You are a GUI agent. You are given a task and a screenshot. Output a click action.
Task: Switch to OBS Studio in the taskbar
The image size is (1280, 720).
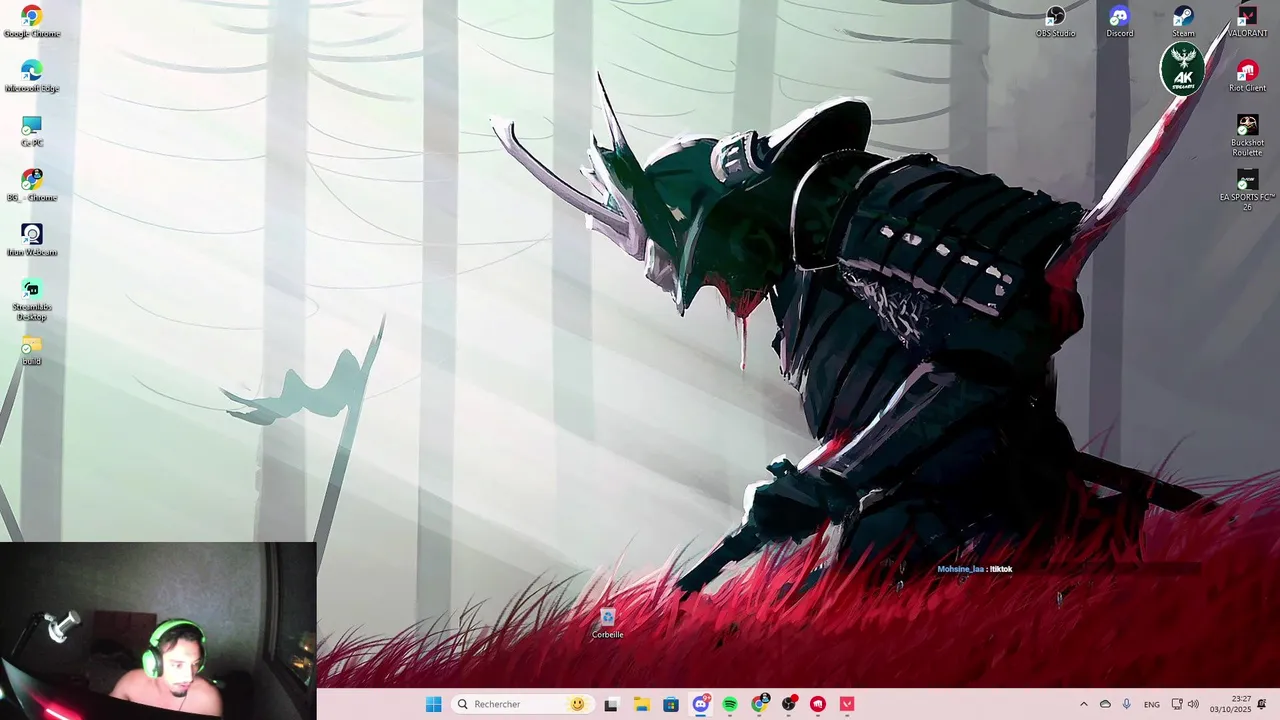(x=789, y=704)
